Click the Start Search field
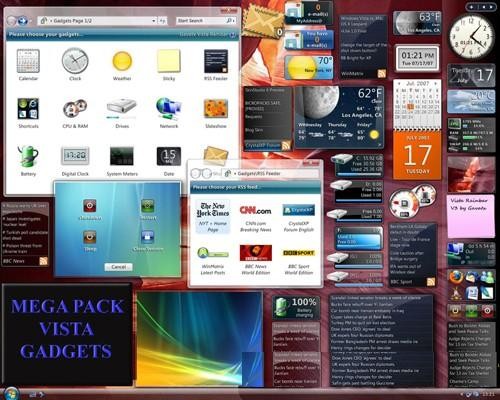 (201, 21)
